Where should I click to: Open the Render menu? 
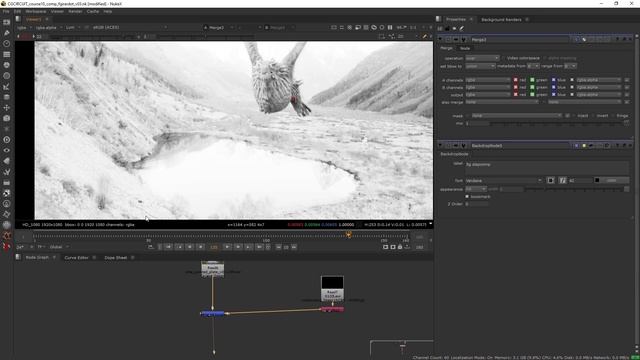tap(75, 11)
